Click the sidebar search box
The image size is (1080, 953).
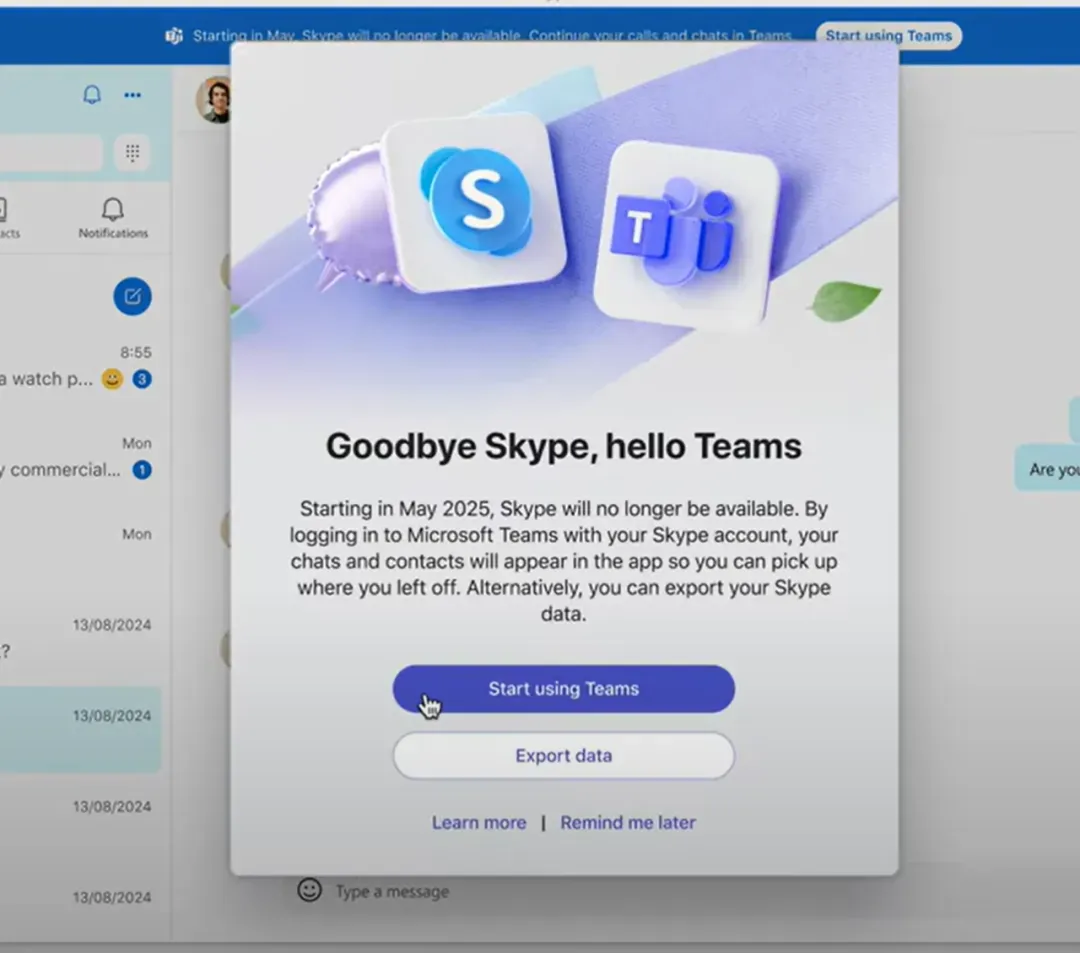[50, 152]
